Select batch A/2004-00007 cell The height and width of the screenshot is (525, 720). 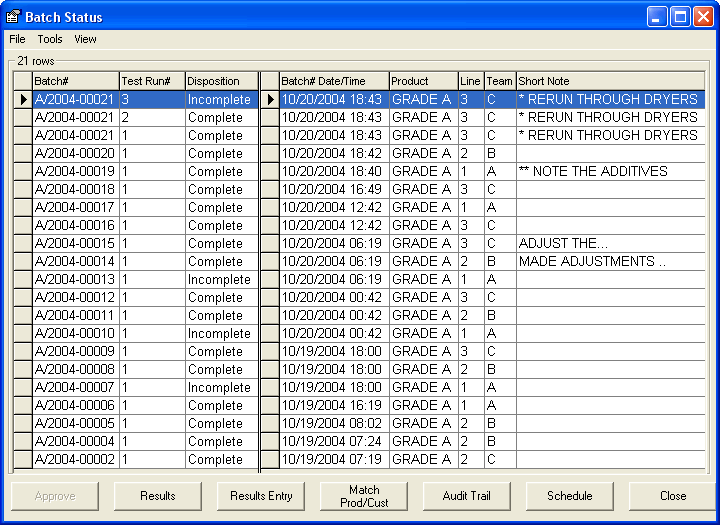[76, 387]
